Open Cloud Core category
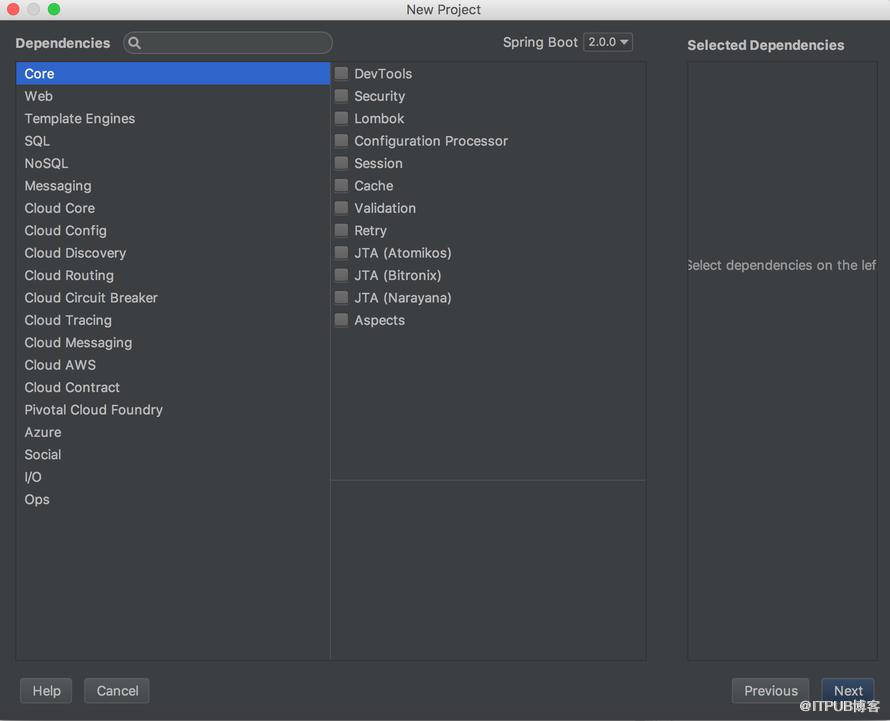Image resolution: width=890 pixels, height=721 pixels. click(173, 208)
